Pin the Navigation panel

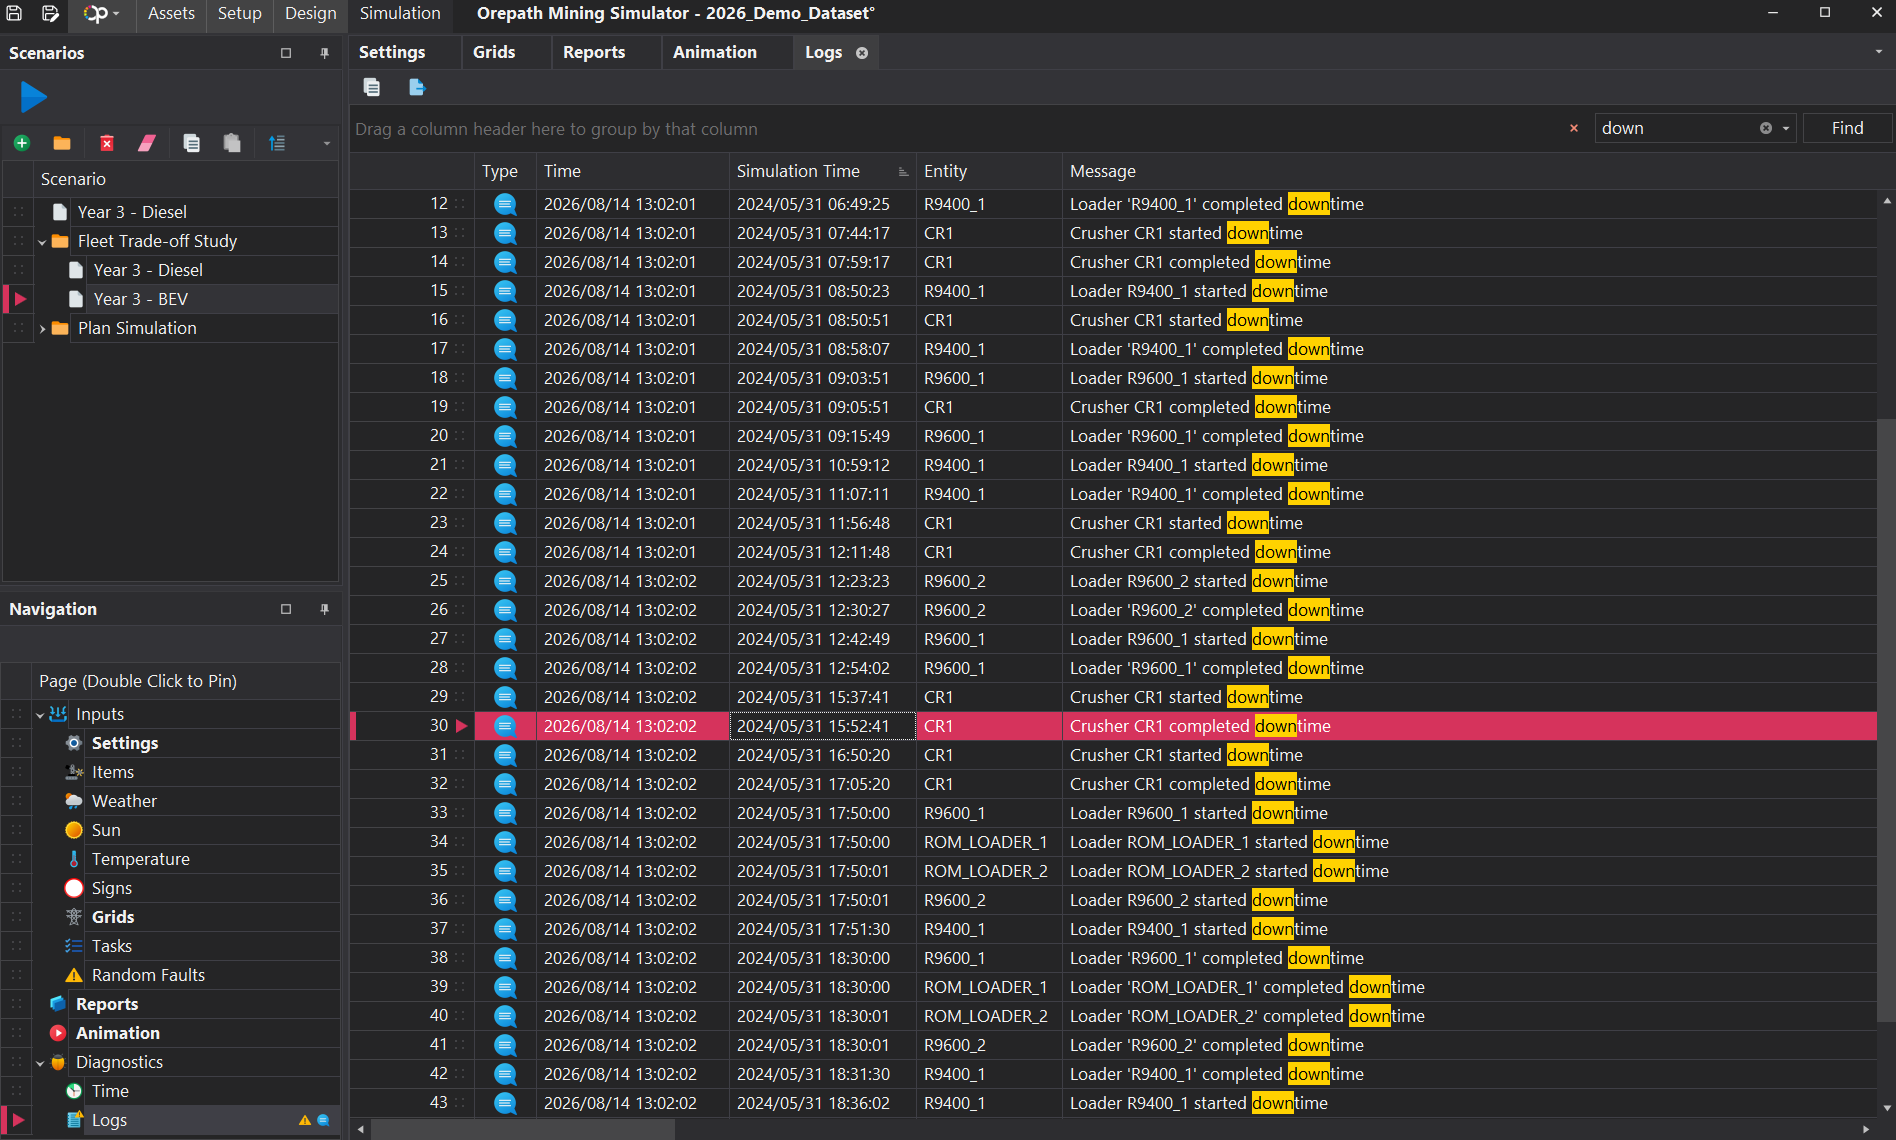pos(324,609)
